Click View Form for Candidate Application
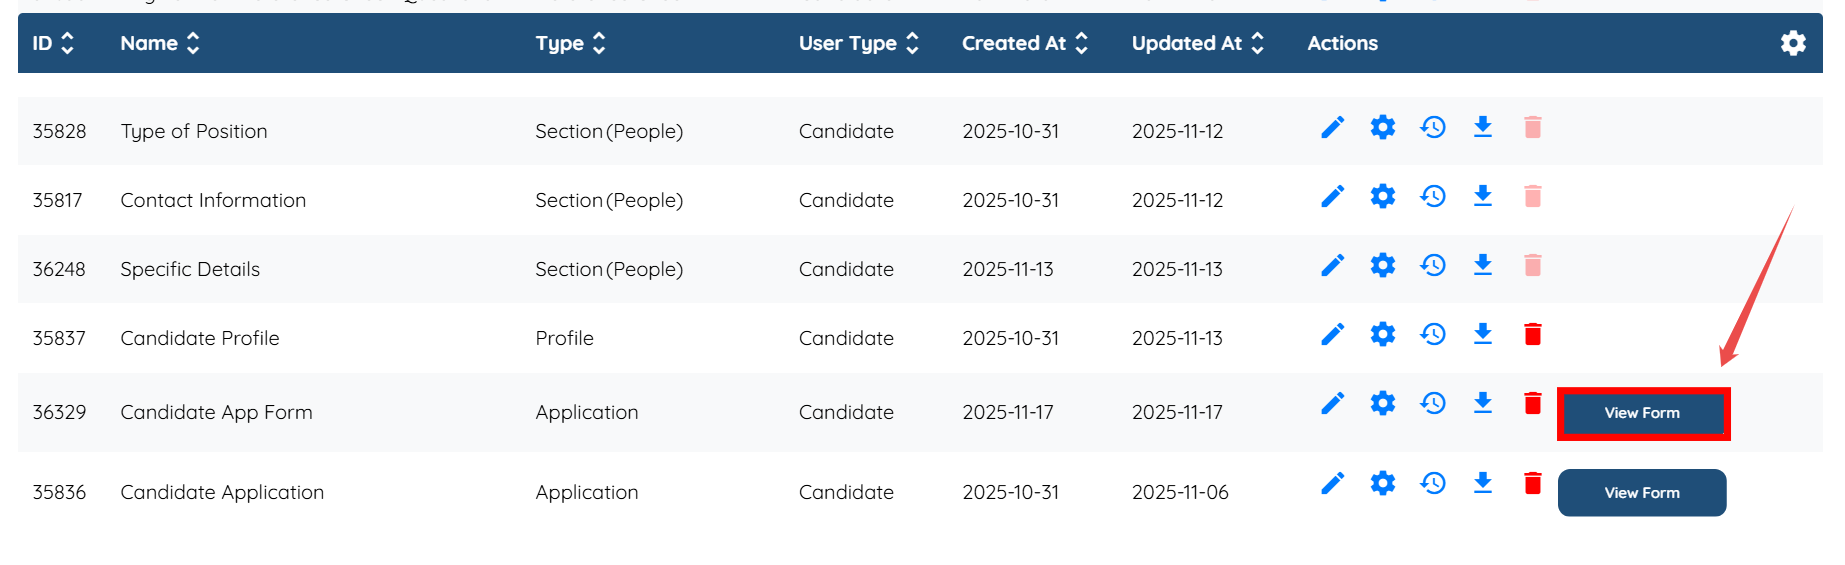 [1642, 493]
